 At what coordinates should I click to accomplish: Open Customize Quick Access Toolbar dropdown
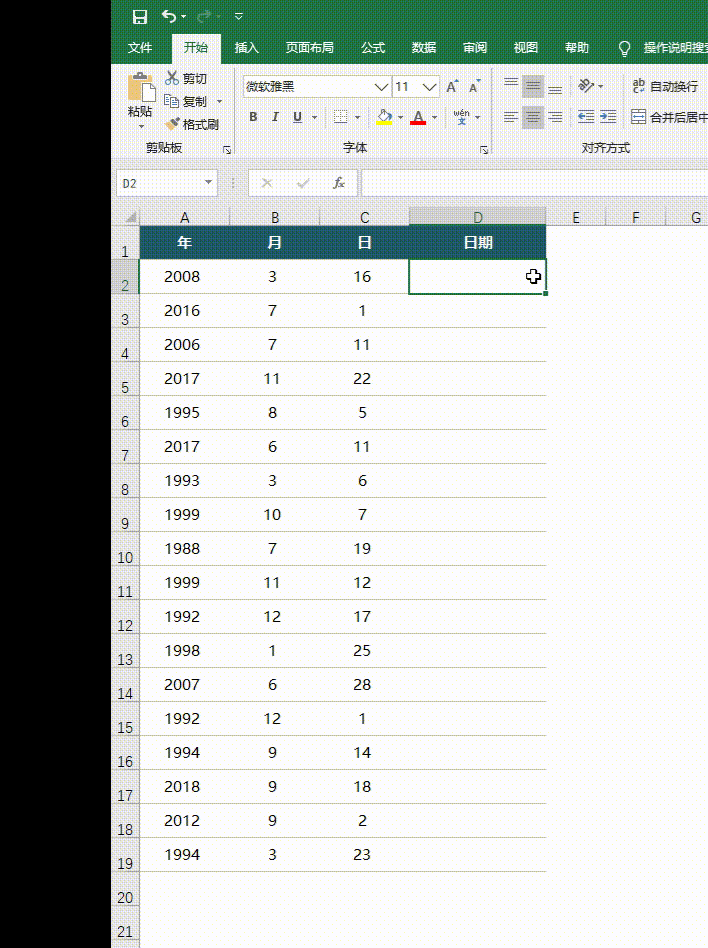(x=239, y=17)
